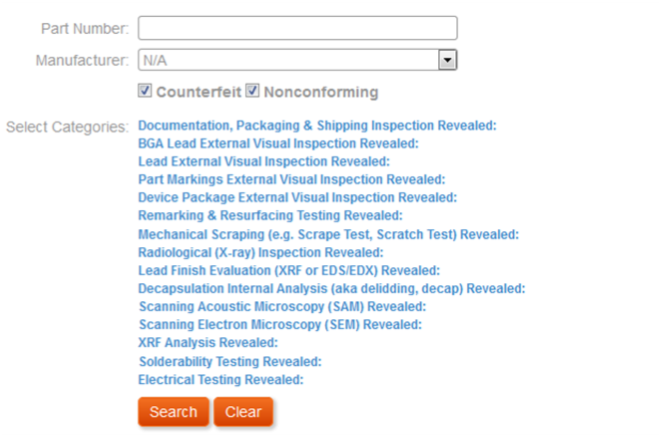Click Device Package External Visual Inspection link

pyautogui.click(x=297, y=198)
